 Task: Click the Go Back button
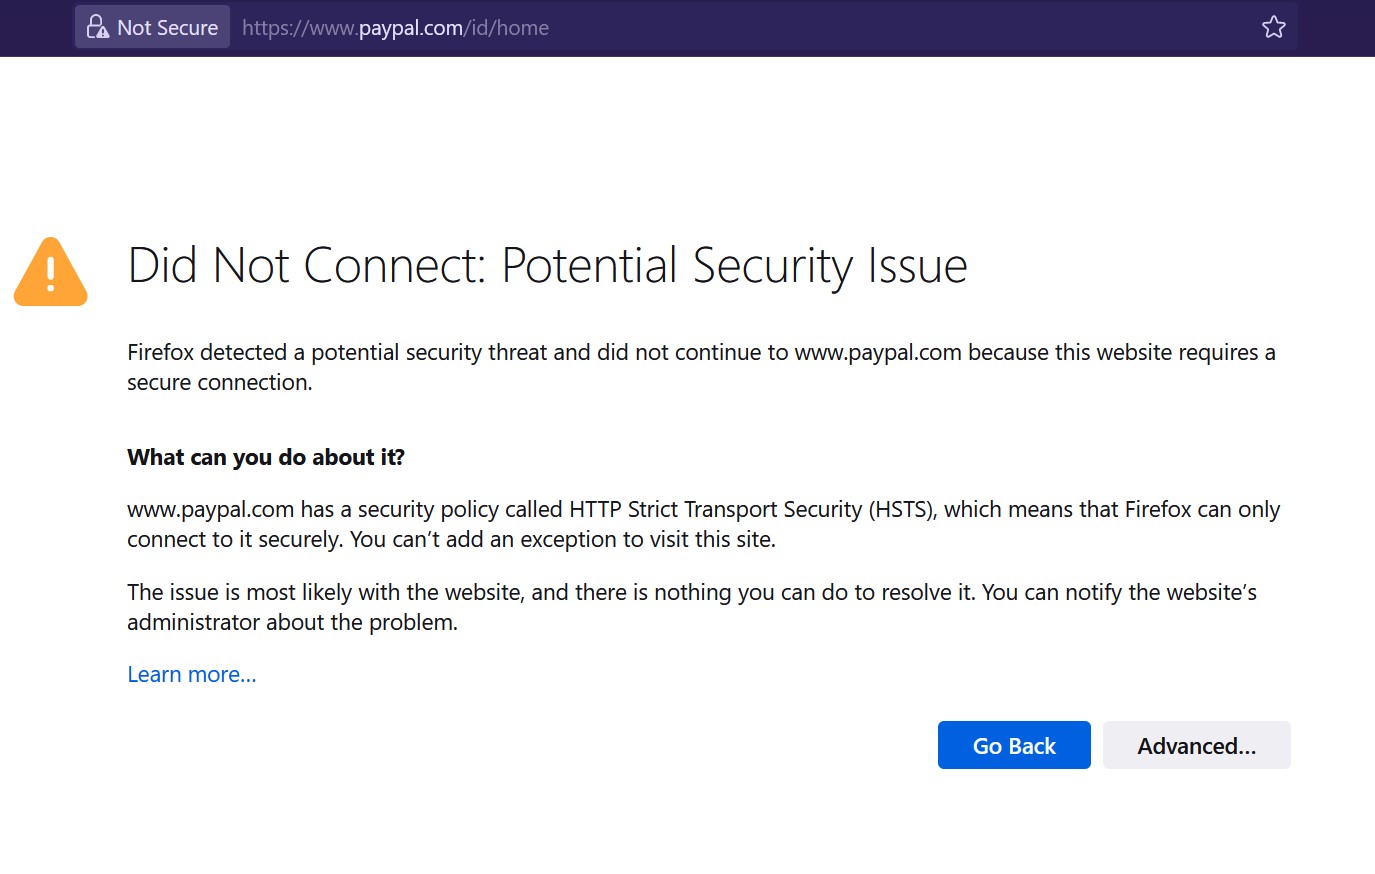coord(1014,745)
